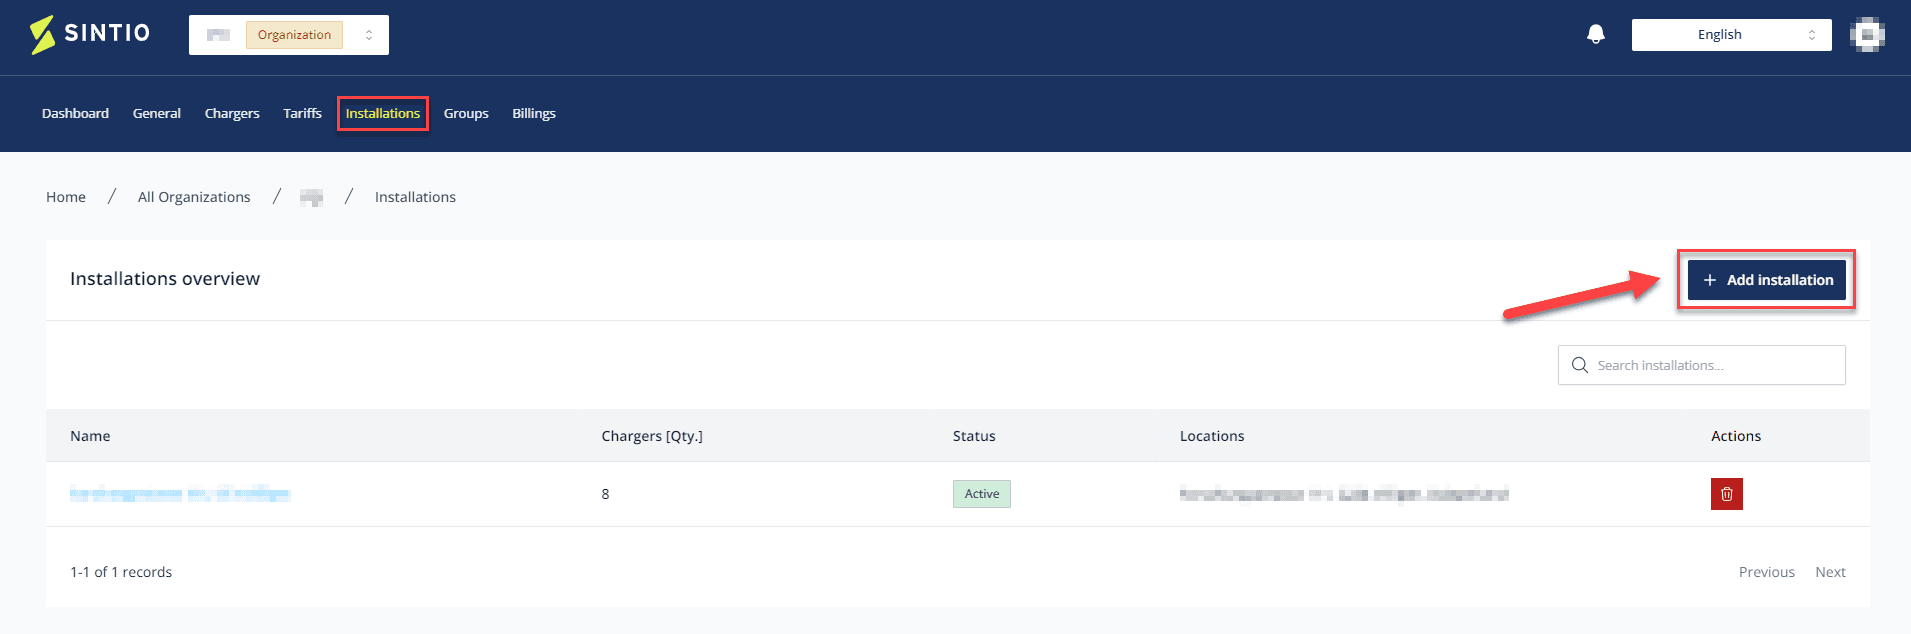This screenshot has width=1911, height=634.
Task: Click the Name column header
Action: click(90, 436)
